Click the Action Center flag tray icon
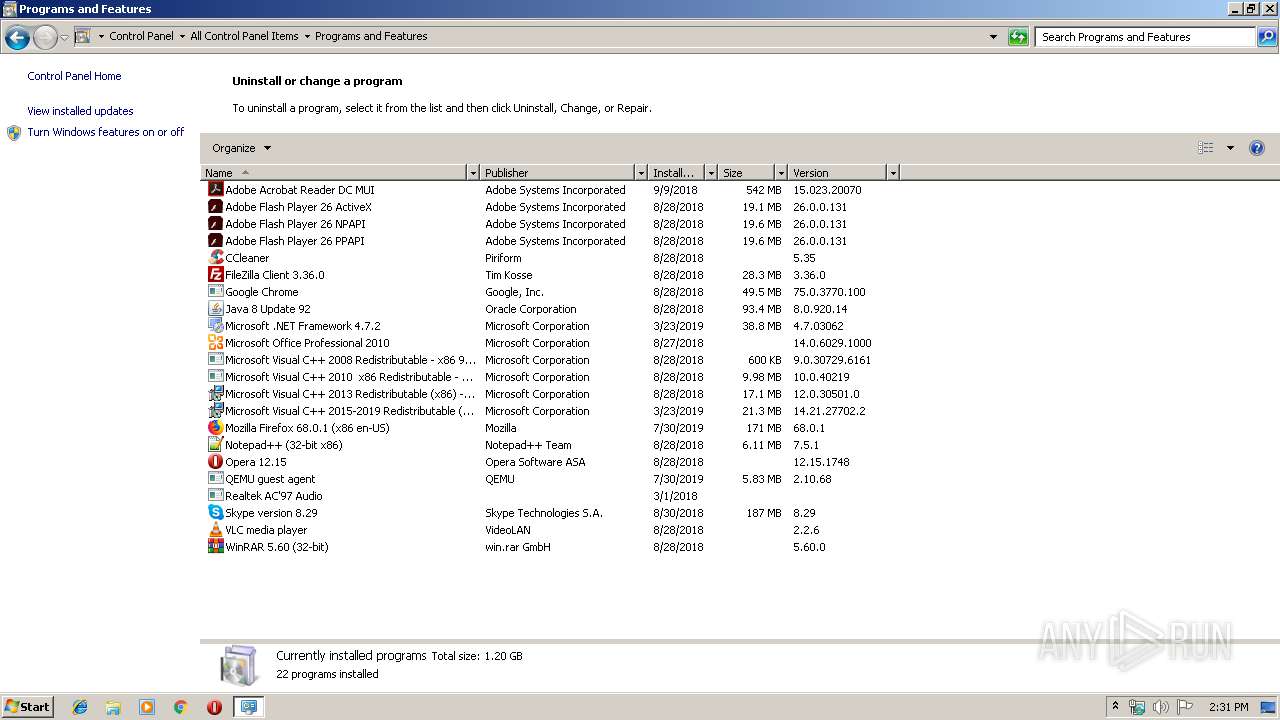The width and height of the screenshot is (1280, 720). point(1185,707)
